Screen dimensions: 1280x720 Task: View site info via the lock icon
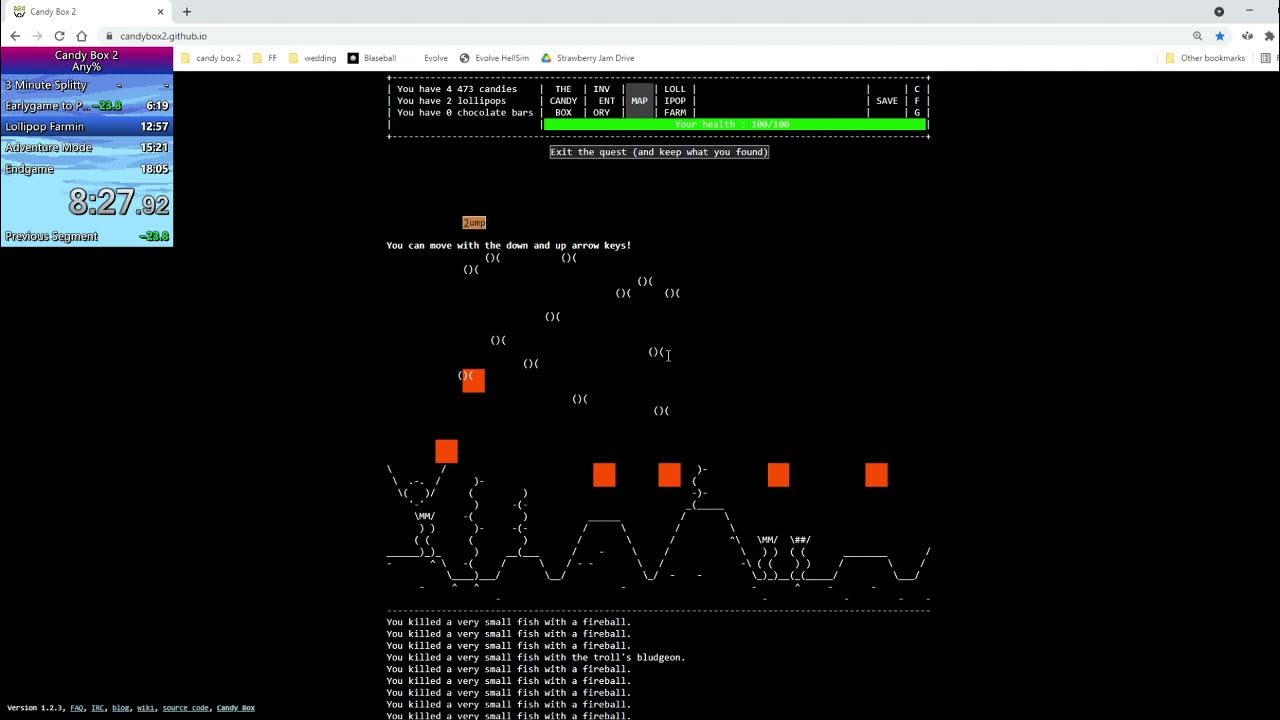(110, 36)
